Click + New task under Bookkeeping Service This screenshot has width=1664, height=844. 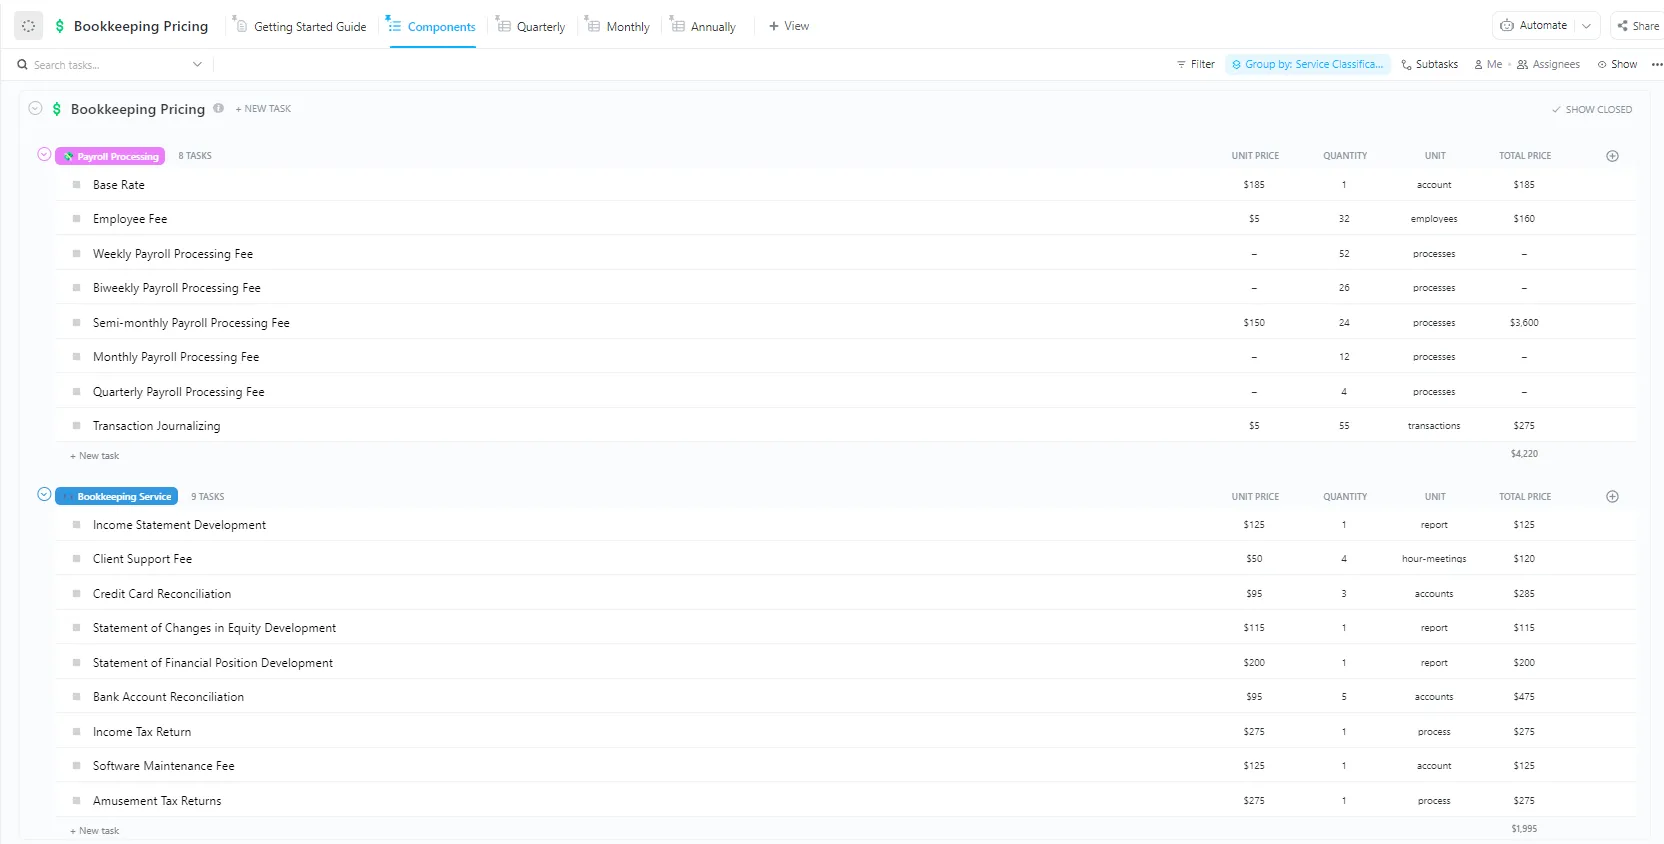[x=94, y=831]
